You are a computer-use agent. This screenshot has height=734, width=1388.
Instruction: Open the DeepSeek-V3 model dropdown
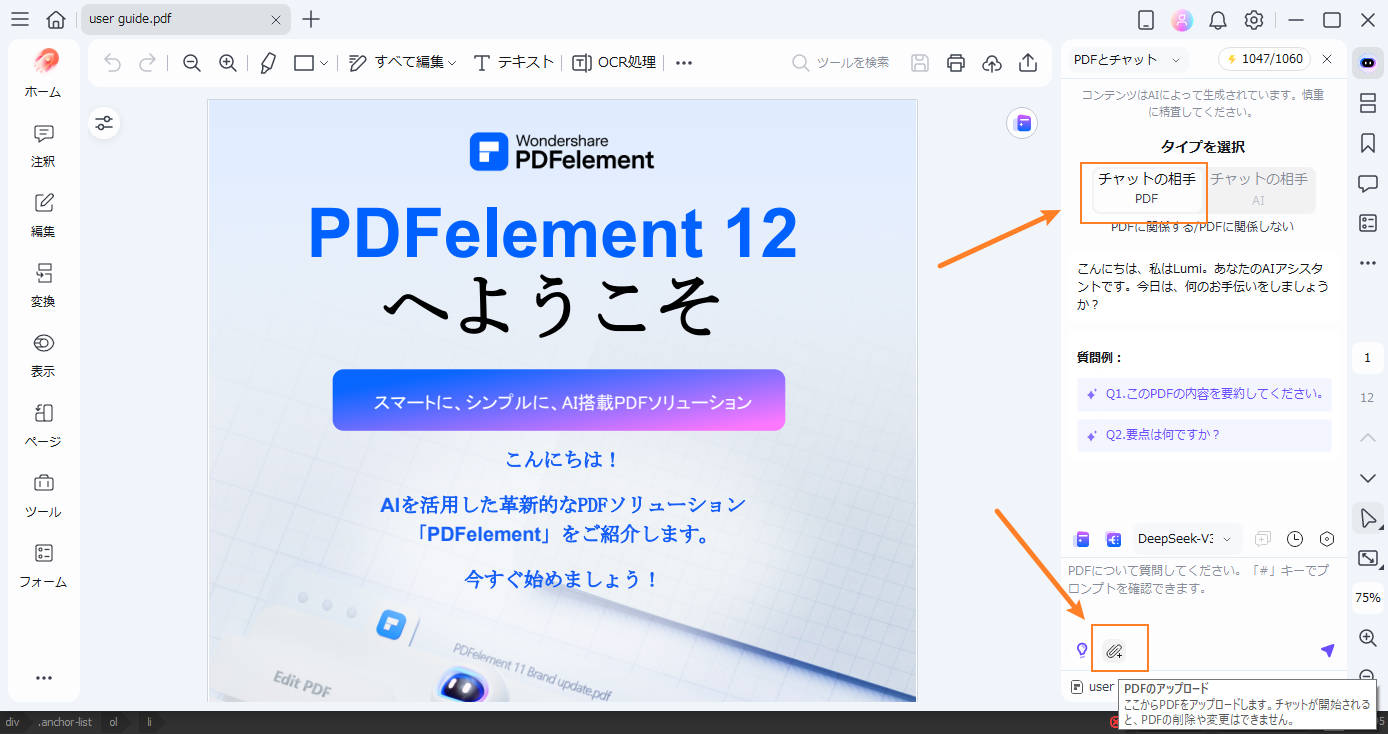click(x=1187, y=538)
